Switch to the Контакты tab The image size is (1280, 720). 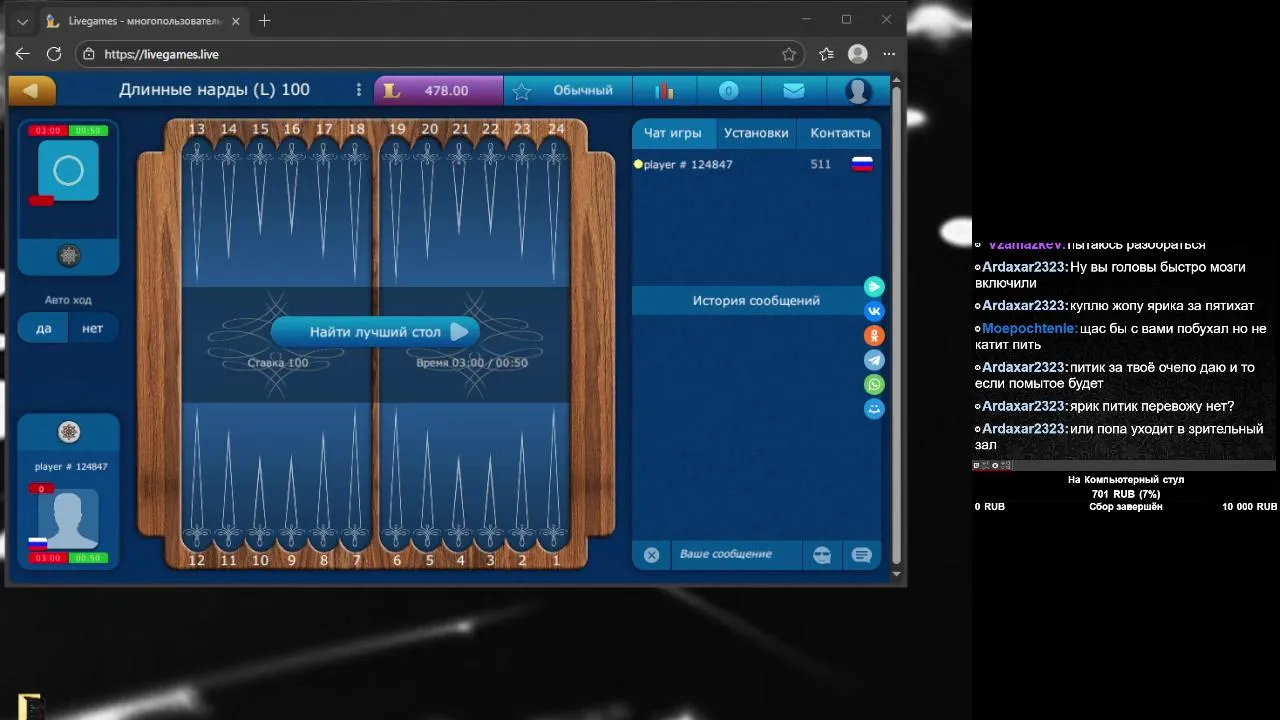tap(840, 132)
